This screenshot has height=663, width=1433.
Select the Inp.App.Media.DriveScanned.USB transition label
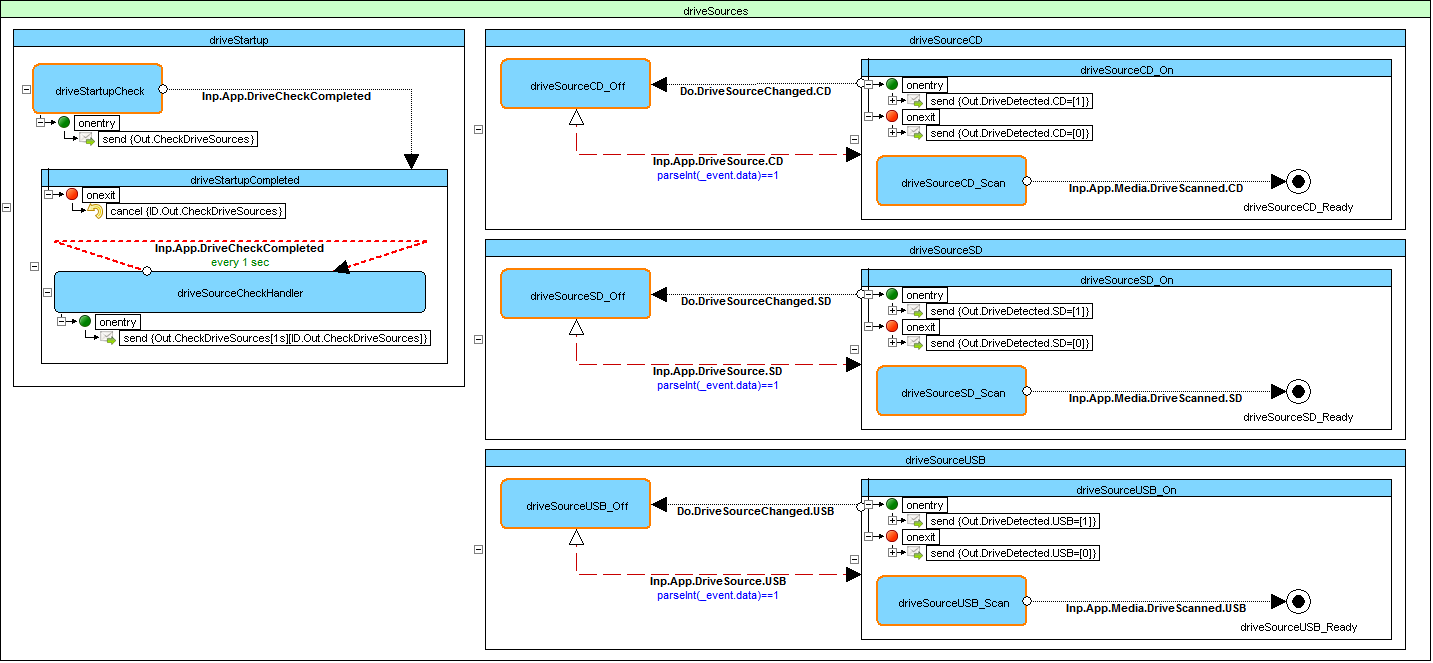[1155, 608]
